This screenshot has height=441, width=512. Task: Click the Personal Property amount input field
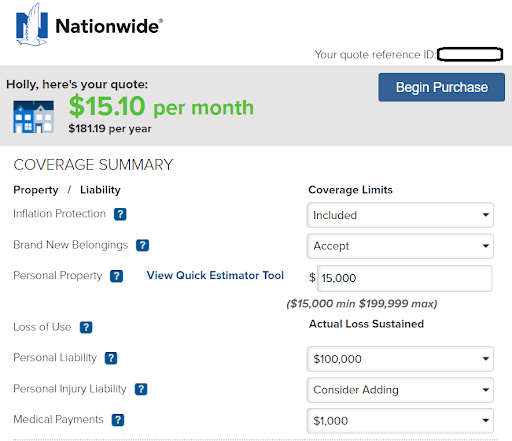click(405, 278)
